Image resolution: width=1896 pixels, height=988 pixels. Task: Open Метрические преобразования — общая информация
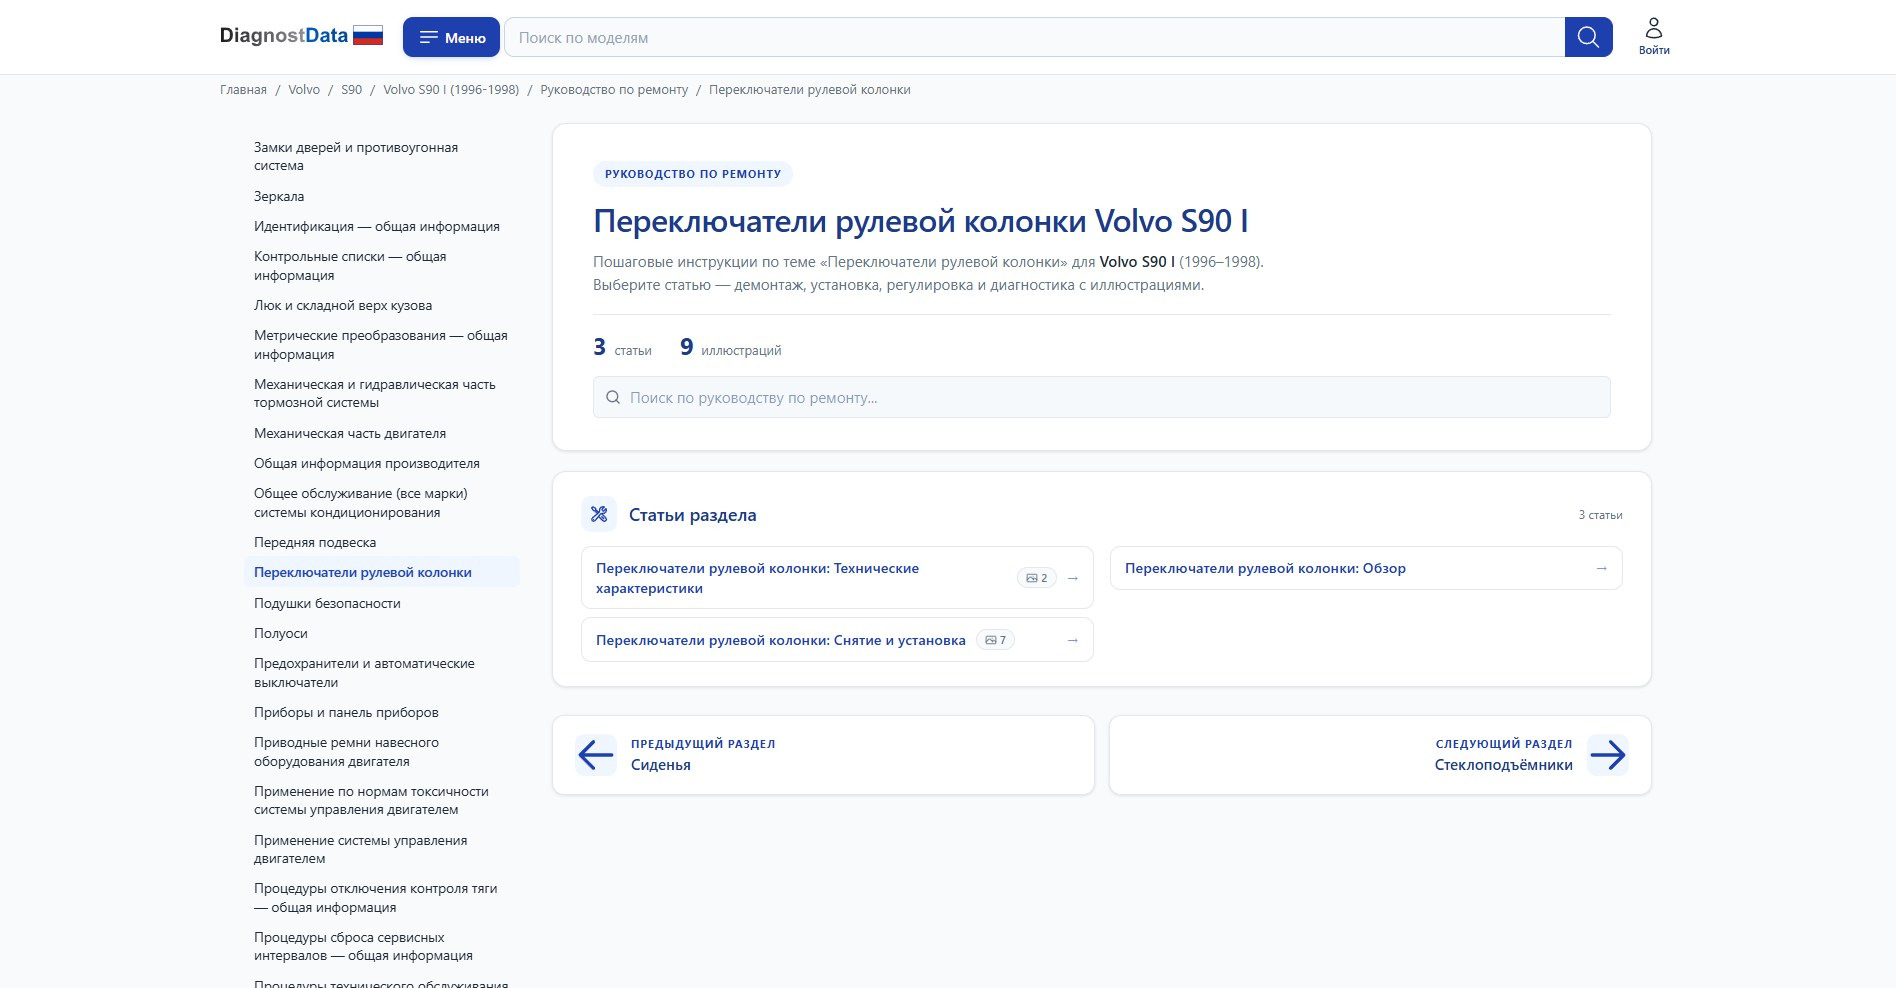381,345
